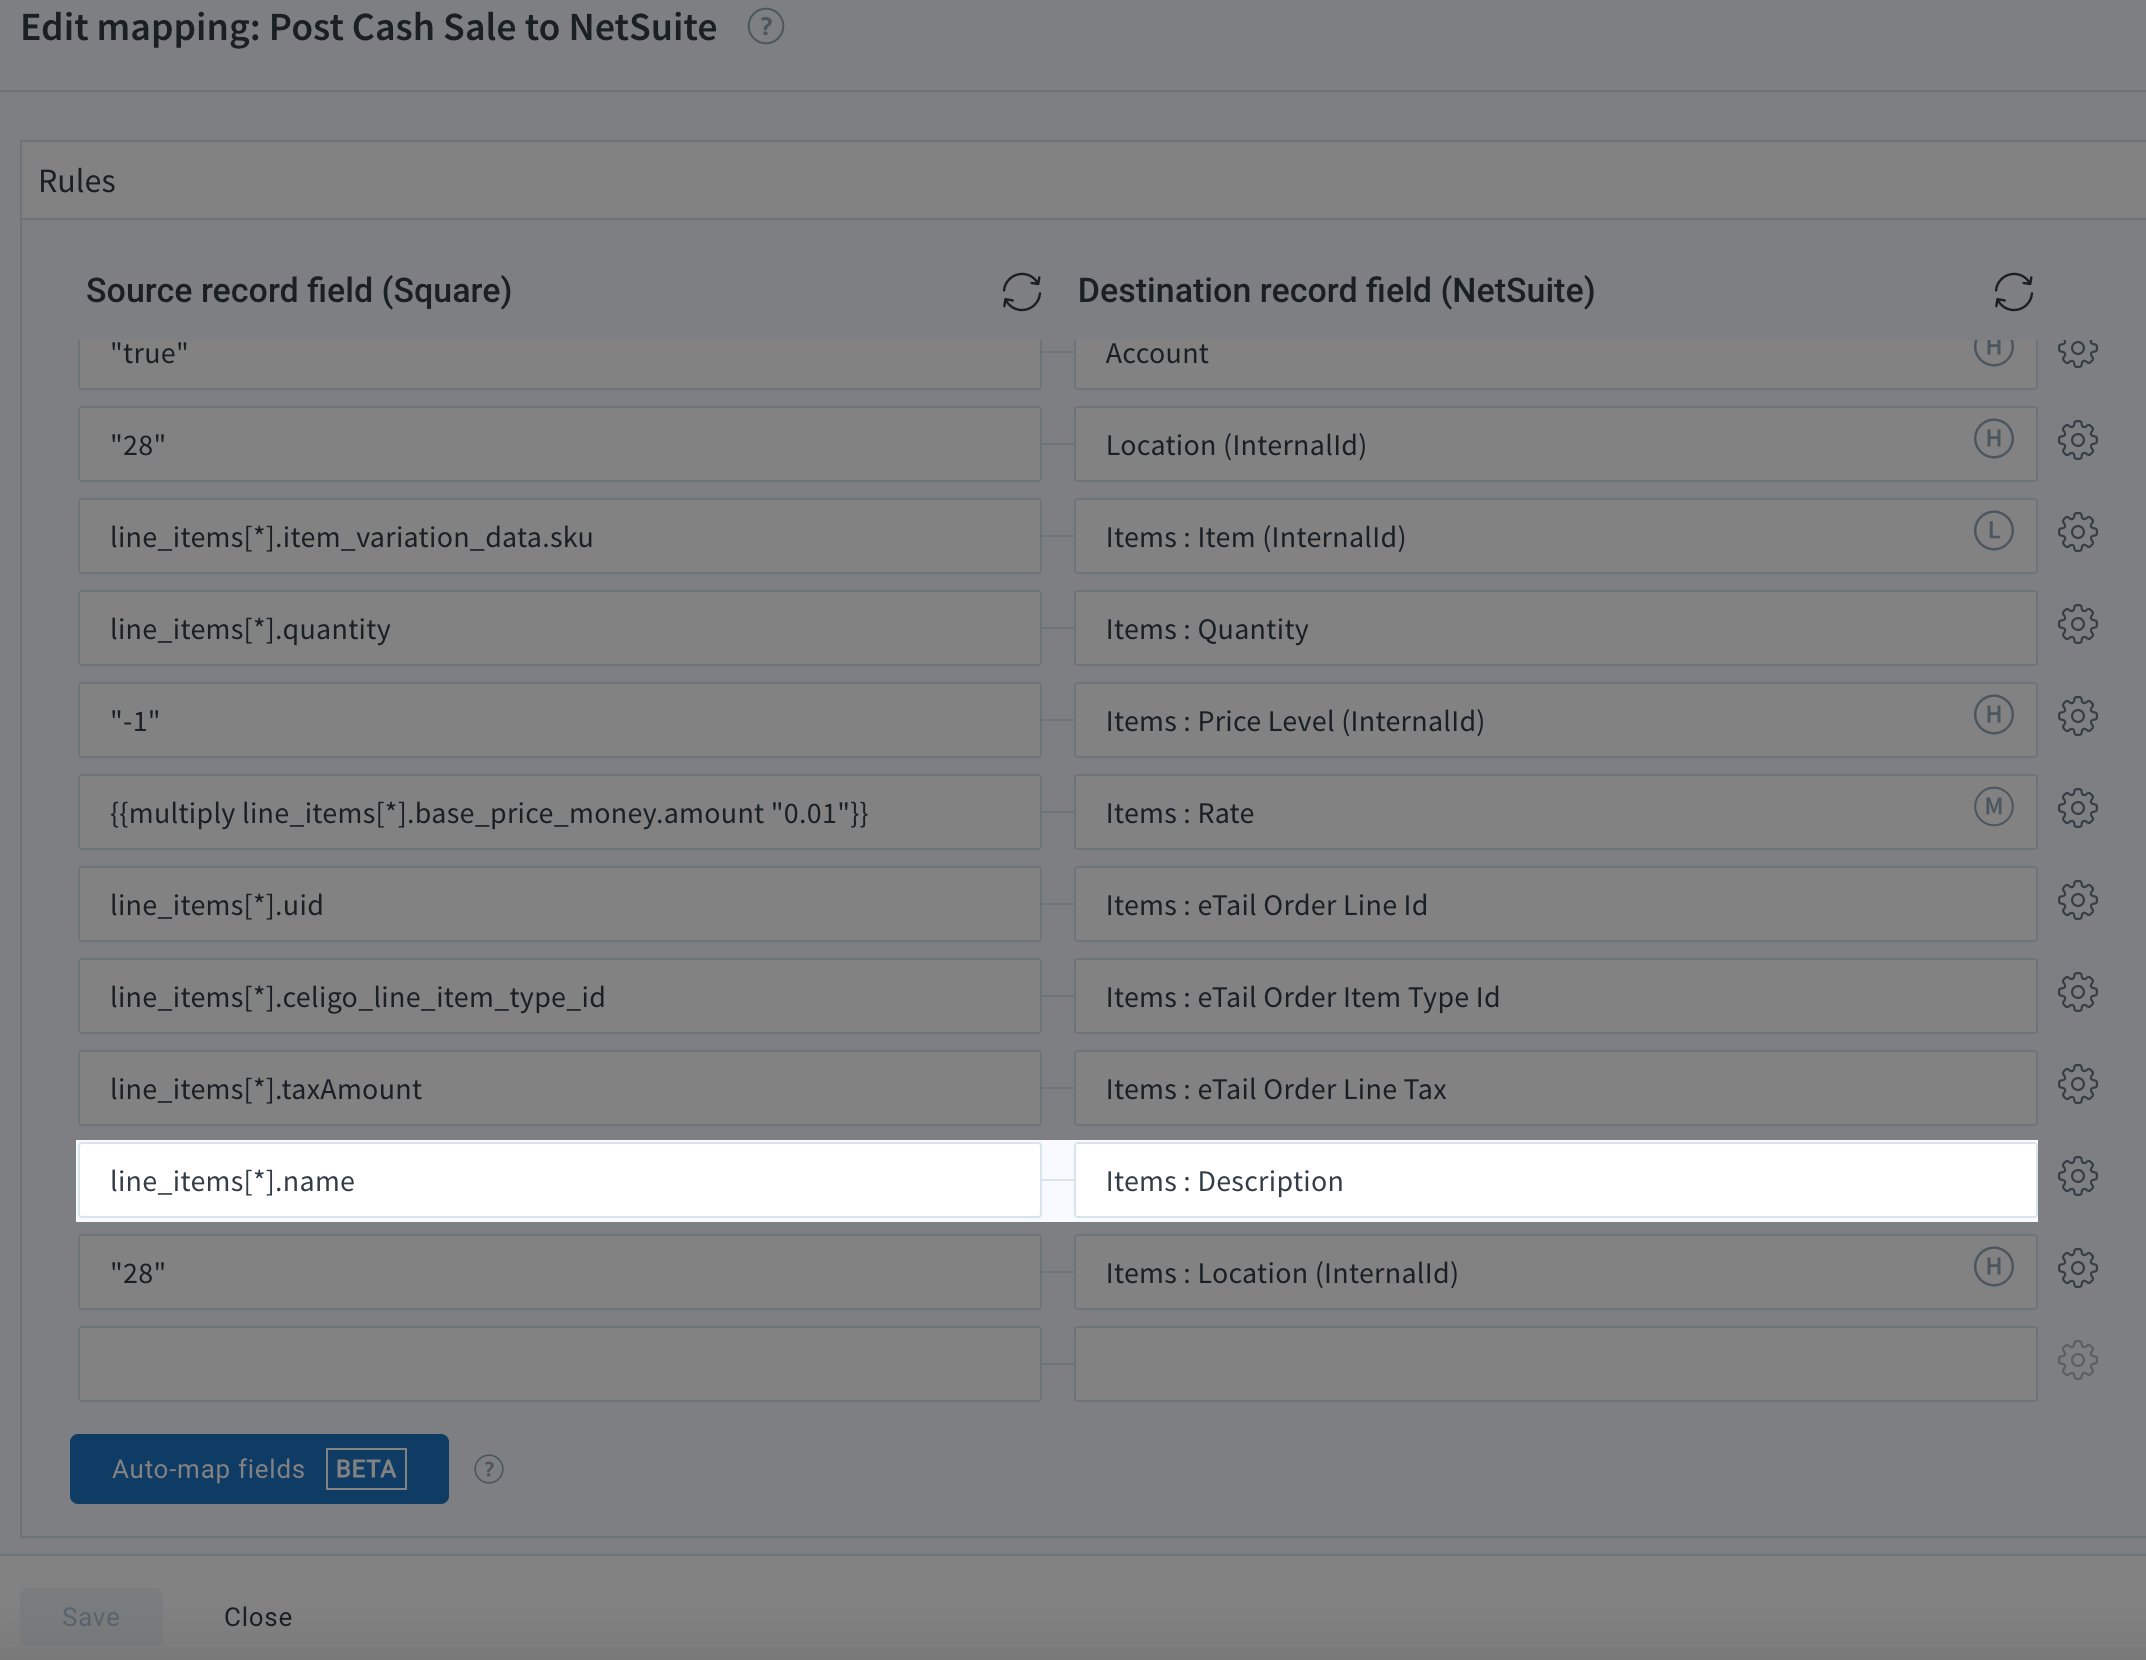
Task: Click the Close button
Action: [258, 1617]
